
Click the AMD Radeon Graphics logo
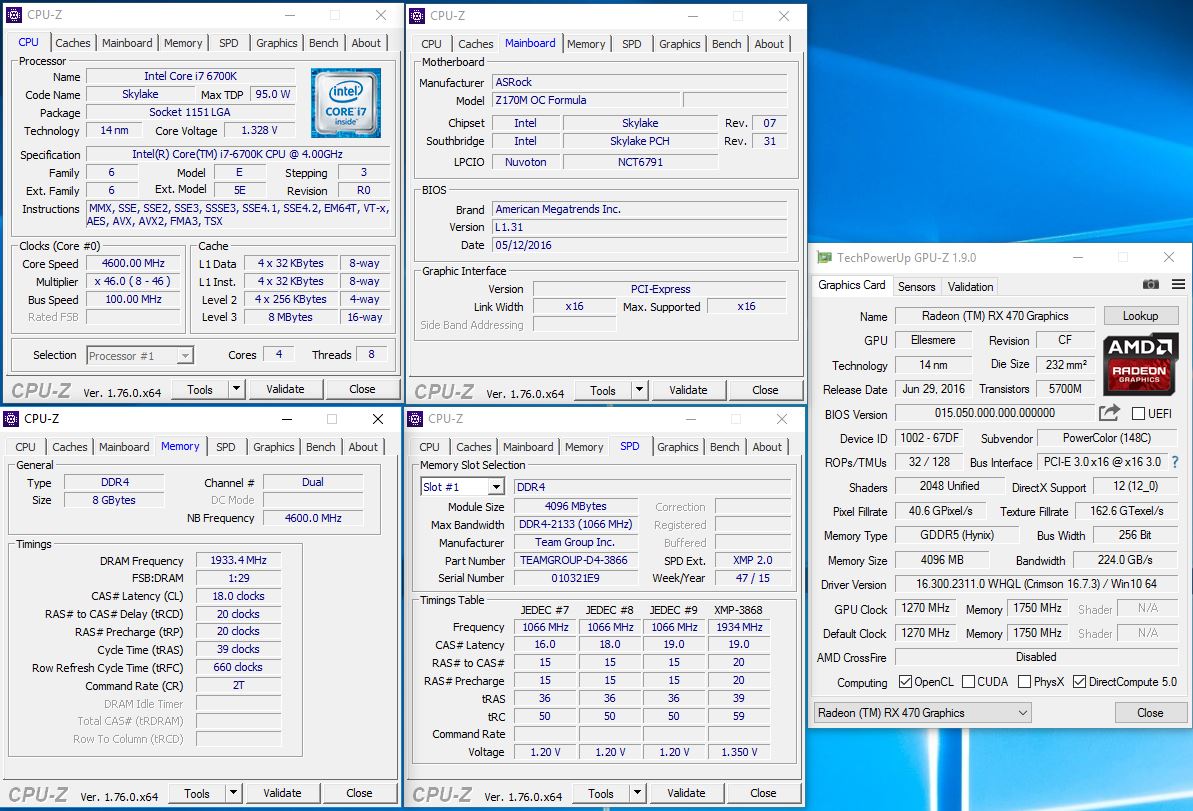point(1141,363)
